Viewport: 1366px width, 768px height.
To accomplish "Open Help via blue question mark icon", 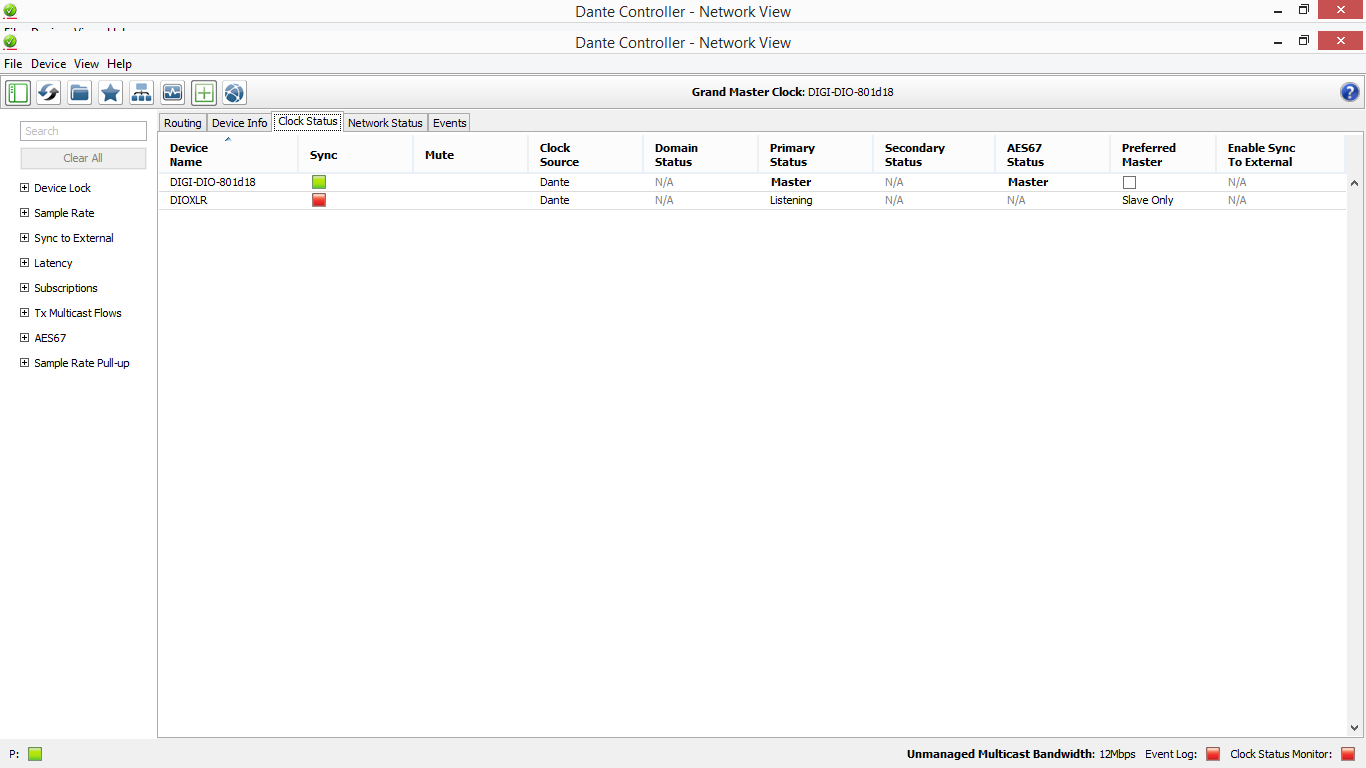I will [1349, 93].
